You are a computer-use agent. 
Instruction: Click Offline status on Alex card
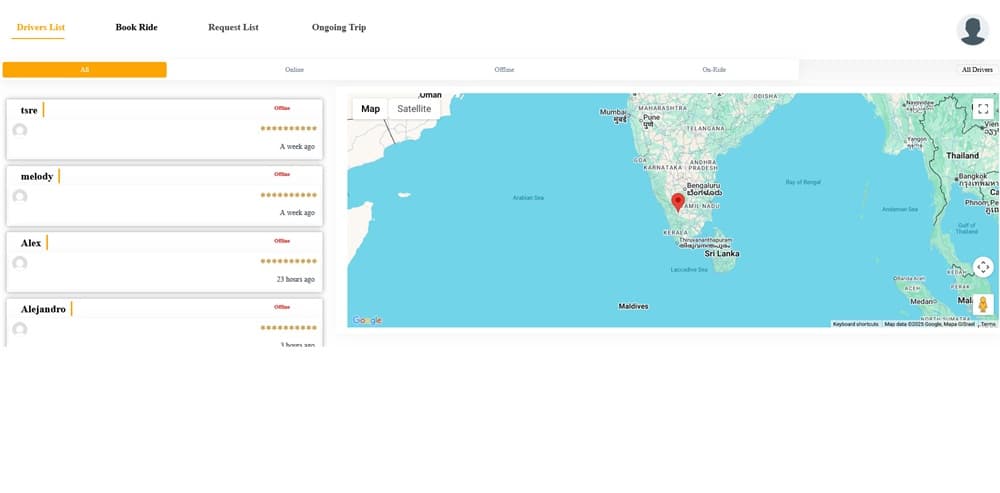pos(282,241)
